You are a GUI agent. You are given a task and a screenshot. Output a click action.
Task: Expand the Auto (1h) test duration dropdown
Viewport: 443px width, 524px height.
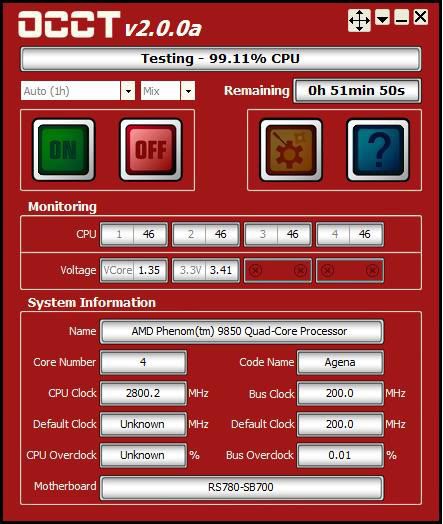pyautogui.click(x=128, y=91)
